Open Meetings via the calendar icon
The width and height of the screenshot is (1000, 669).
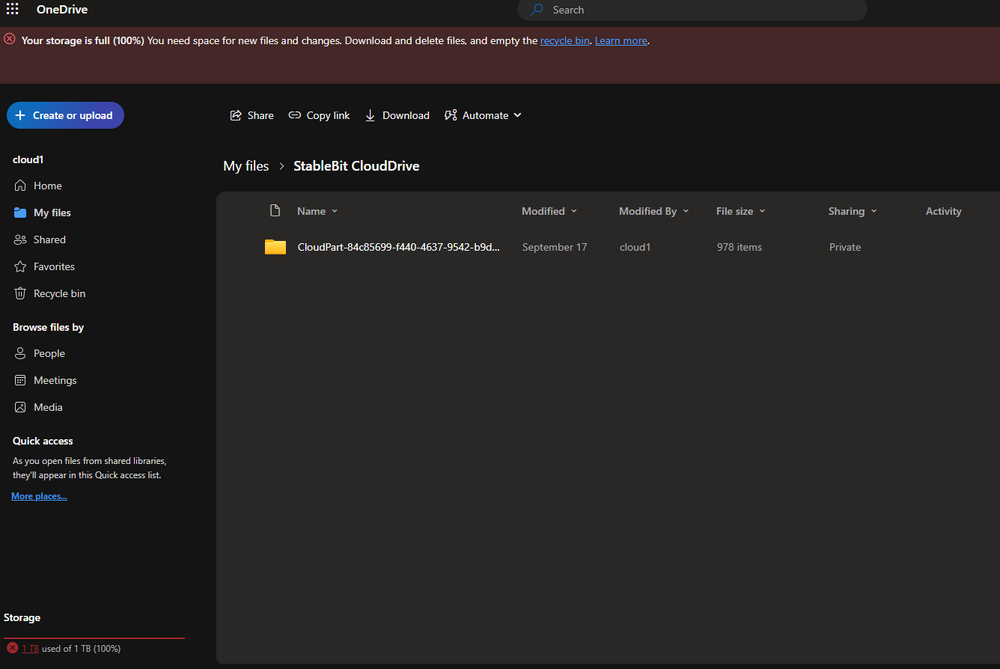[20, 380]
